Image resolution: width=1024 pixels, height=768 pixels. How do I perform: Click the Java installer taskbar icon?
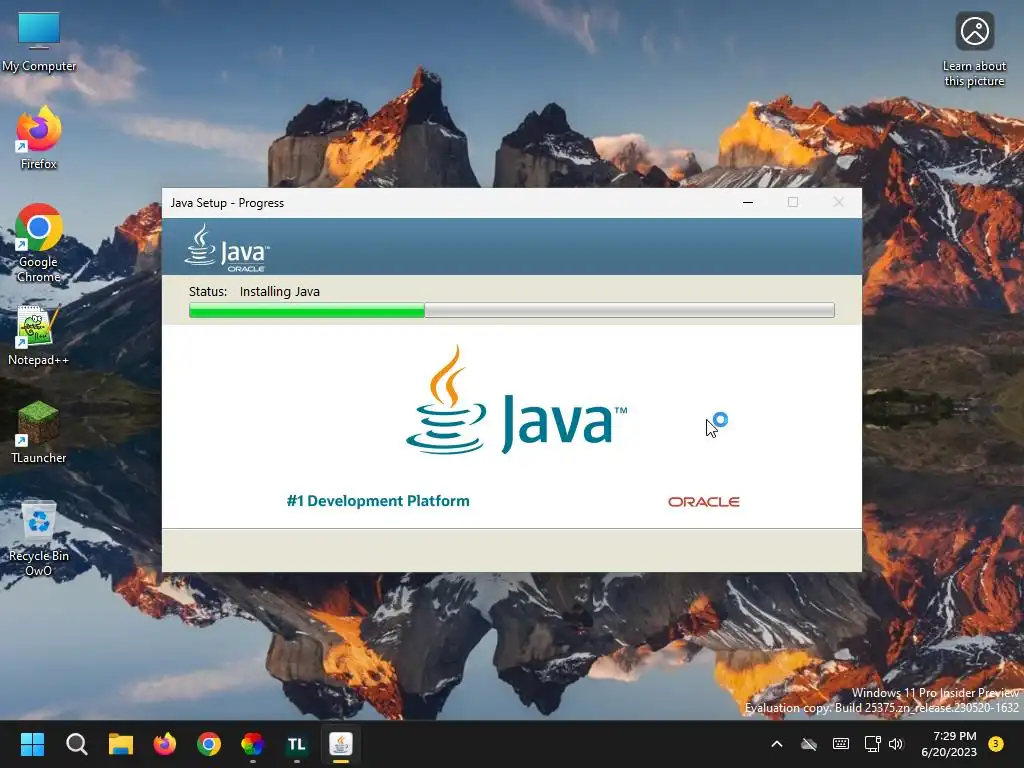pos(341,744)
